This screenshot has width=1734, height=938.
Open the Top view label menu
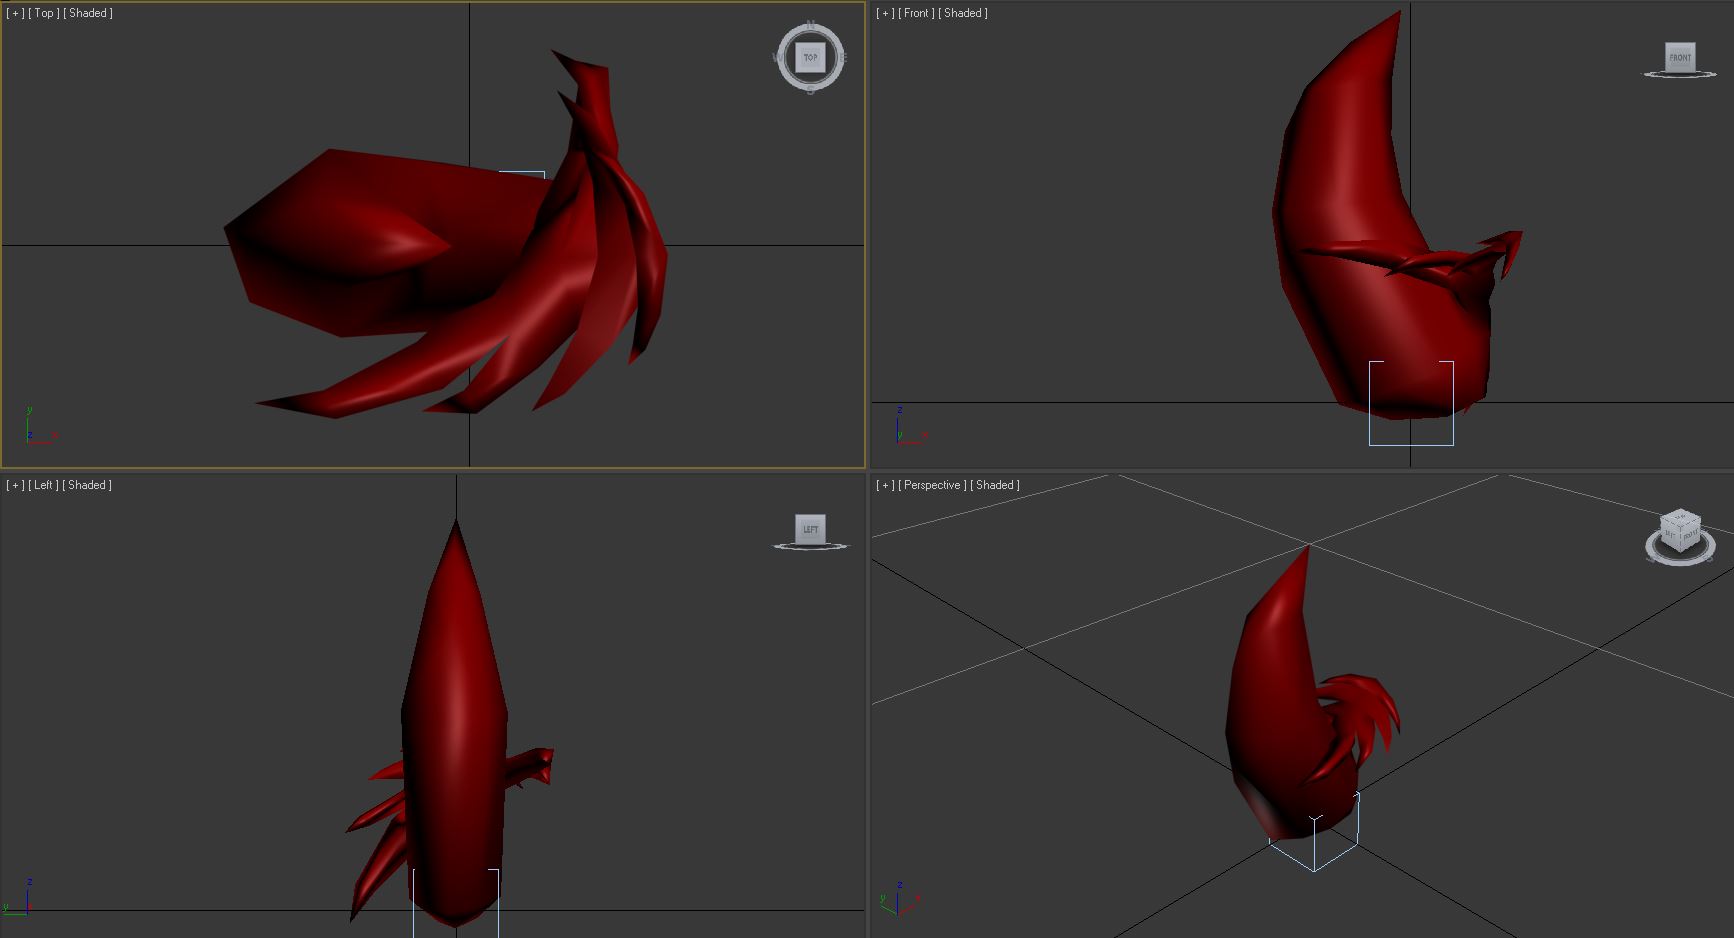pyautogui.click(x=44, y=13)
